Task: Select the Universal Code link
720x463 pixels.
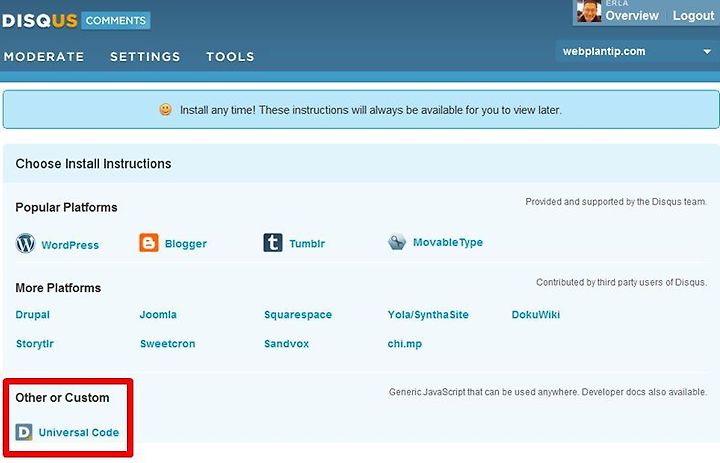Action: pyautogui.click(x=79, y=433)
